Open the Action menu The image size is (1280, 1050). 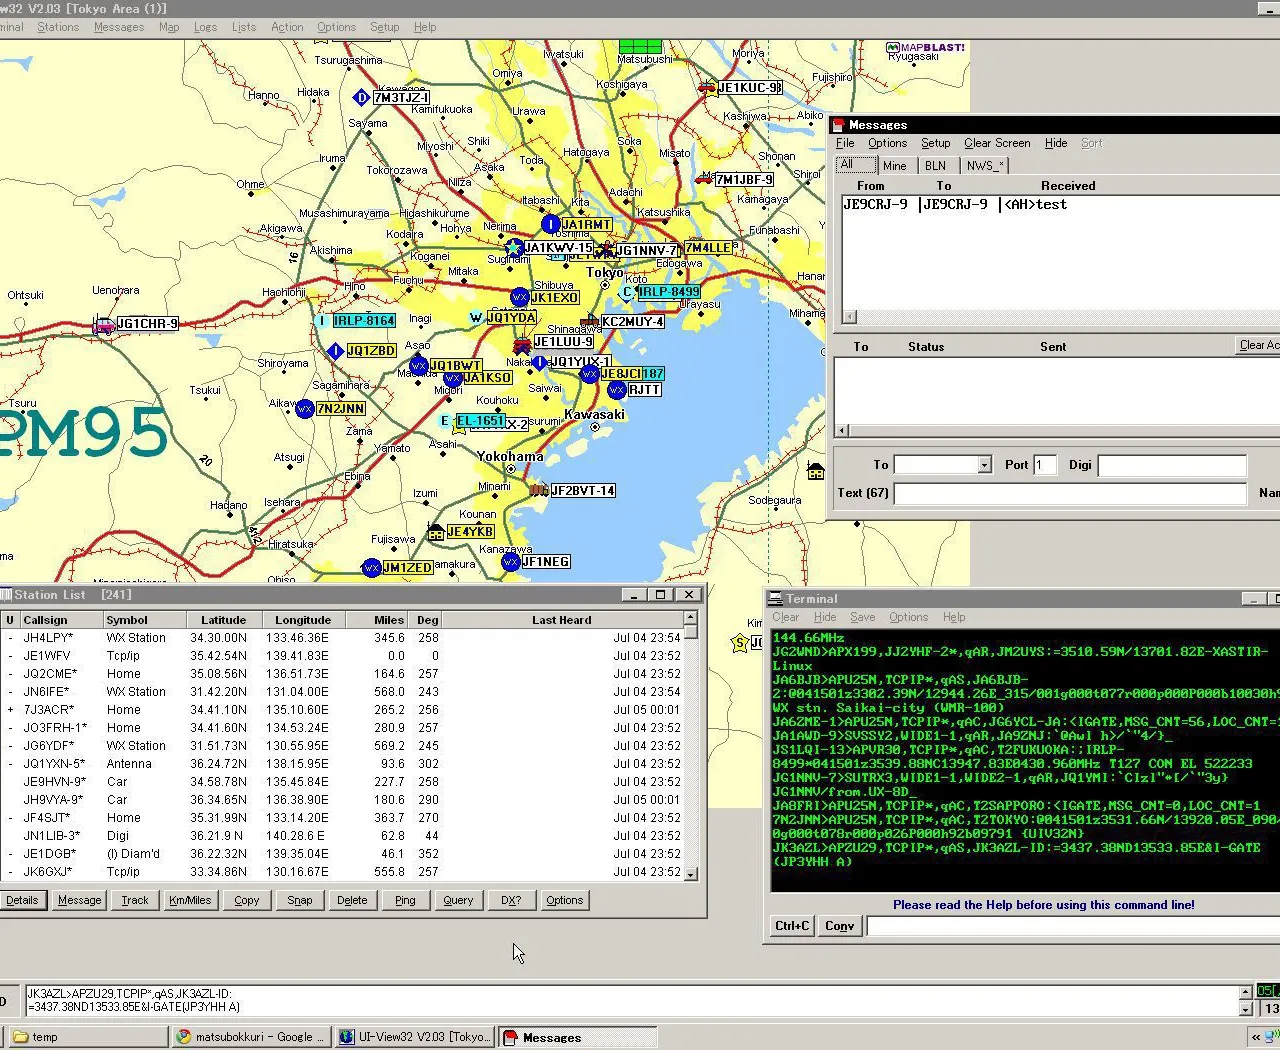tap(287, 27)
